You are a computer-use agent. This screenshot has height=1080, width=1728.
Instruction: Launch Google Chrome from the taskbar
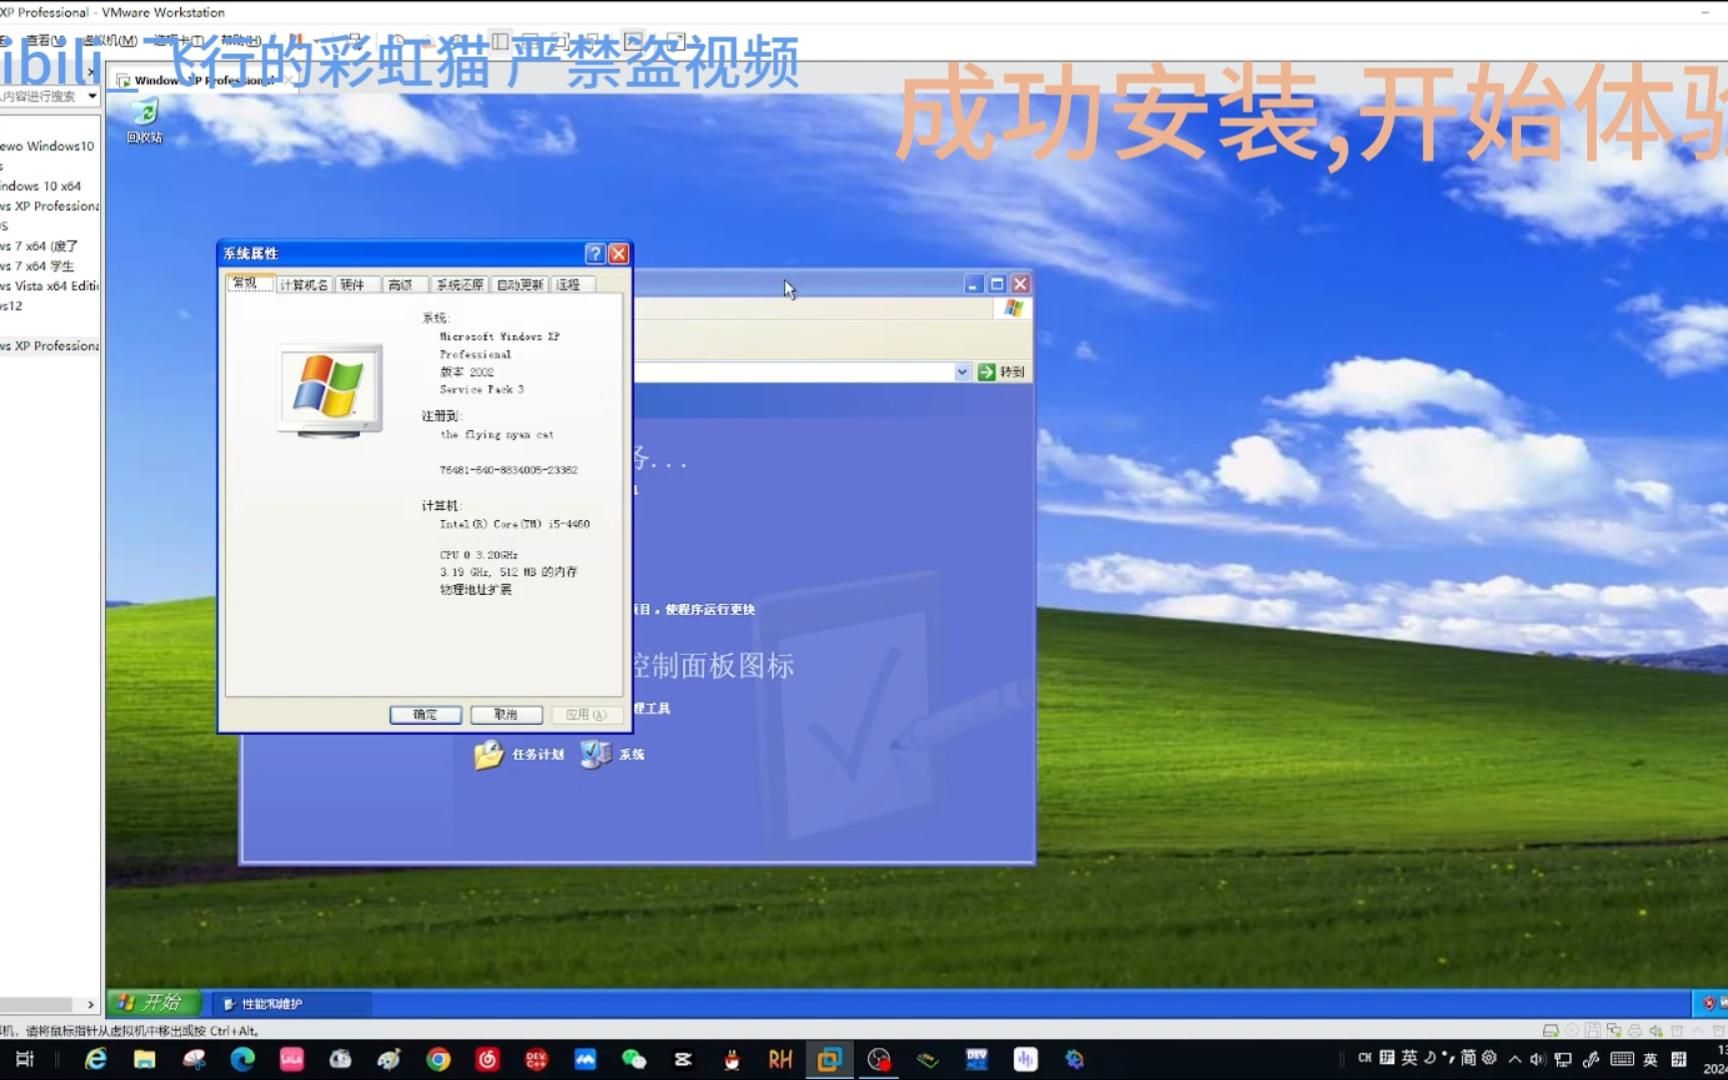click(438, 1060)
